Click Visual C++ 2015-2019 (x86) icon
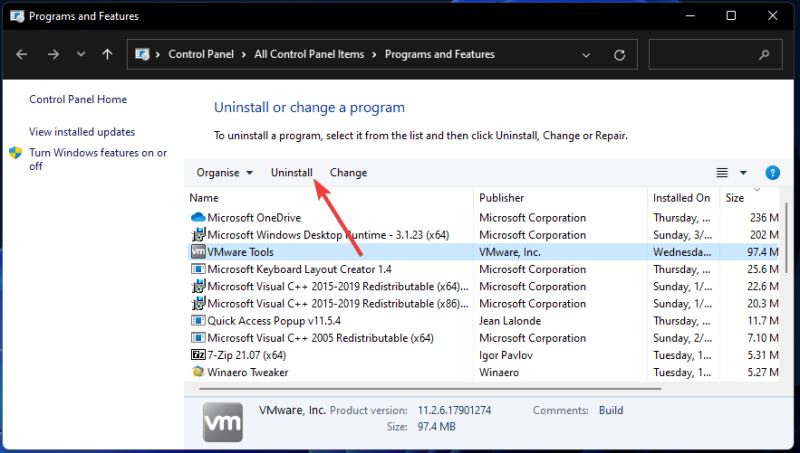 (198, 304)
